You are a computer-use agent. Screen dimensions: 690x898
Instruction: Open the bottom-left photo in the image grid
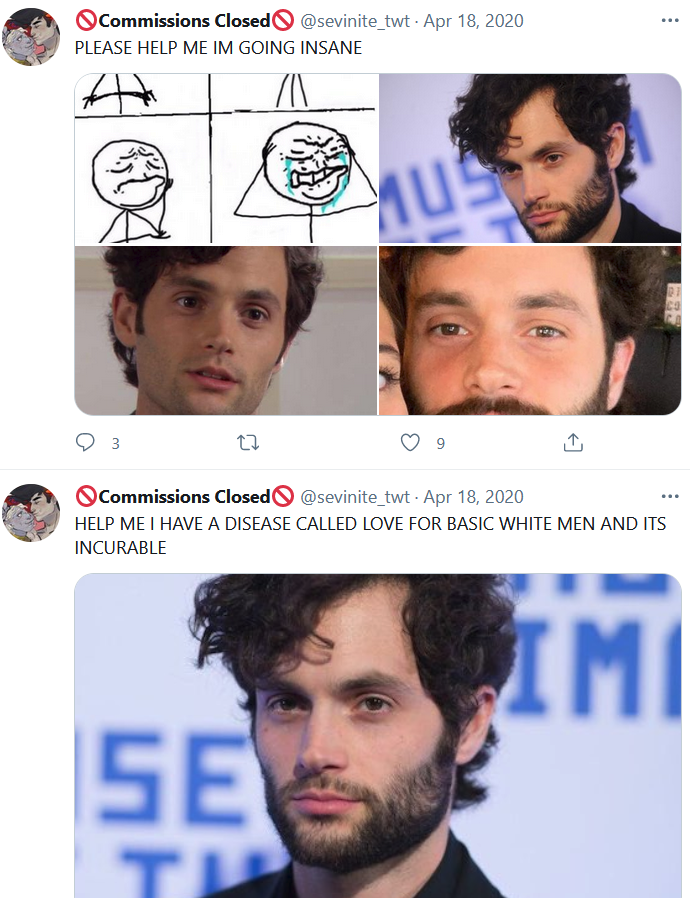tap(226, 330)
